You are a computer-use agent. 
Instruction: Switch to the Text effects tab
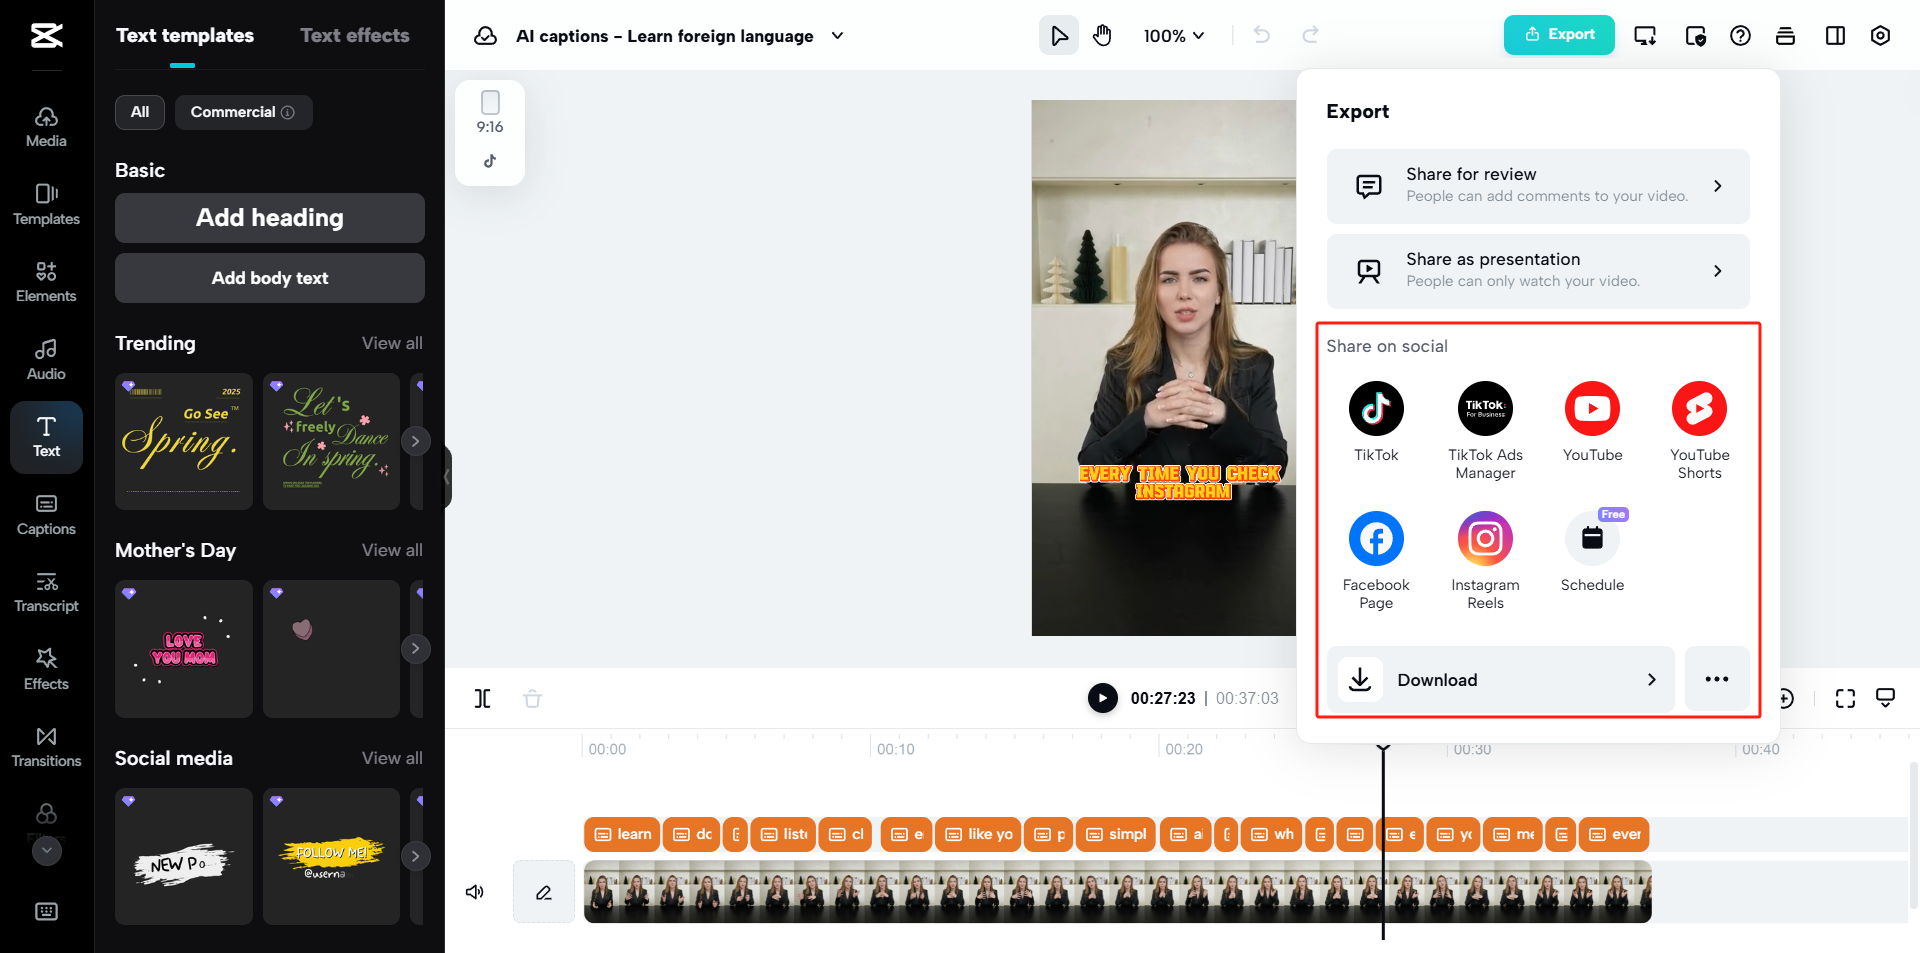point(354,35)
